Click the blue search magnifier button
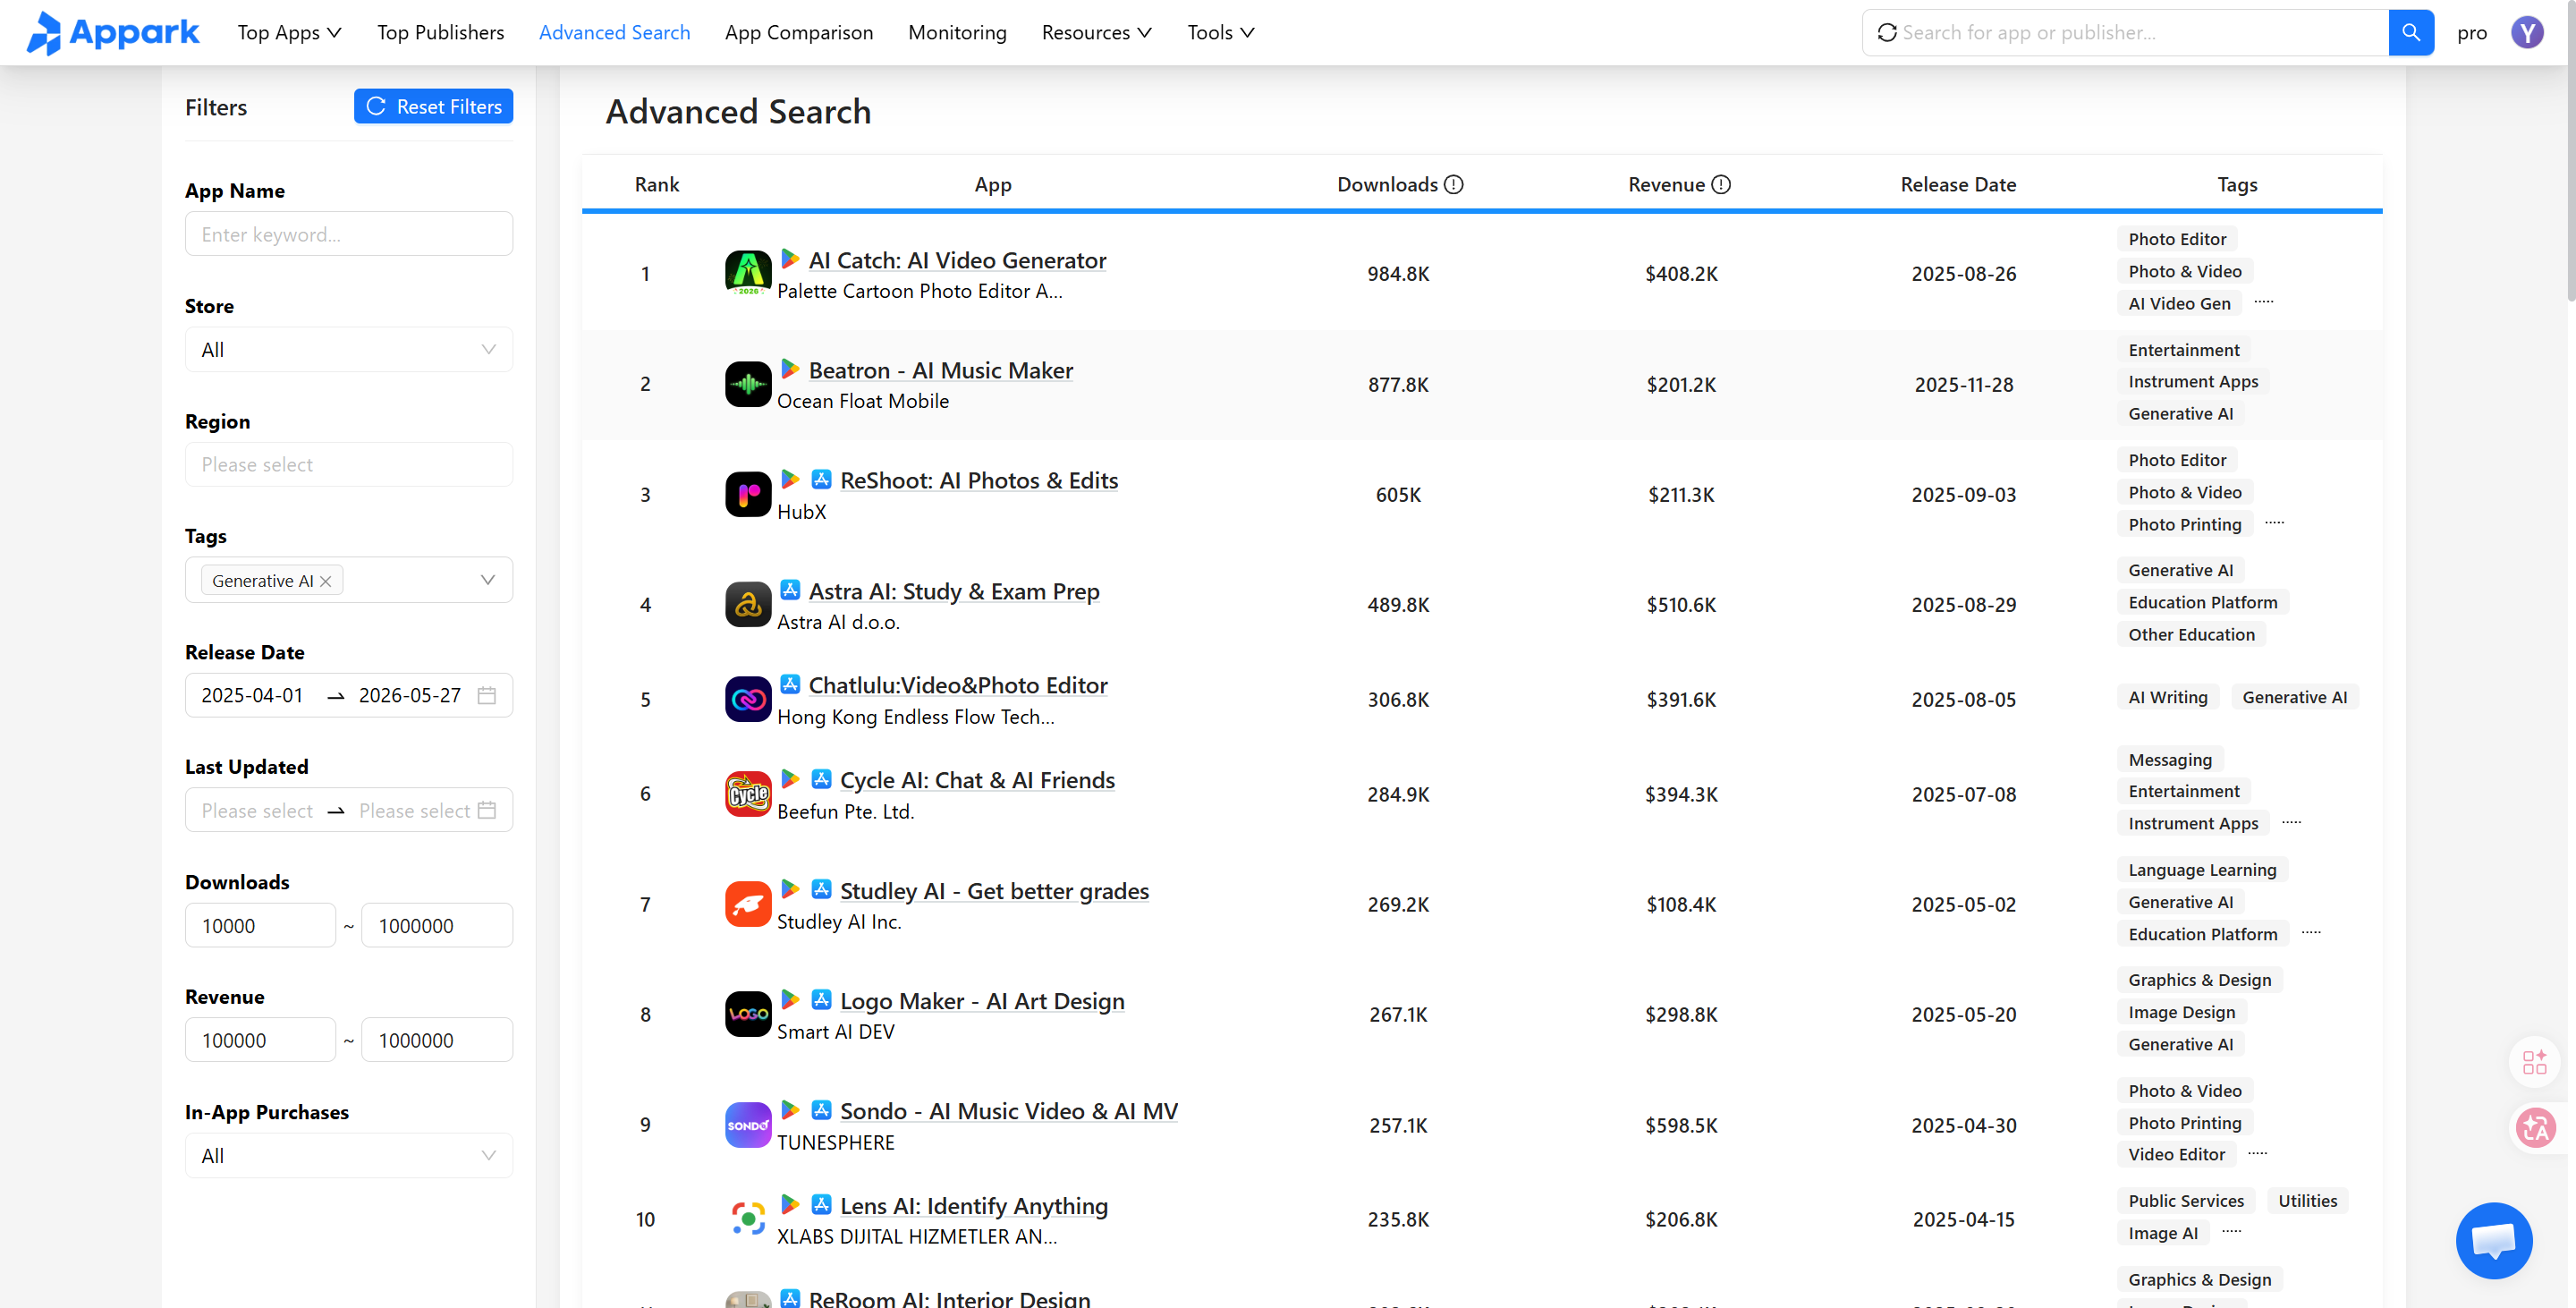Screen dimensions: 2576x1308 (2411, 33)
